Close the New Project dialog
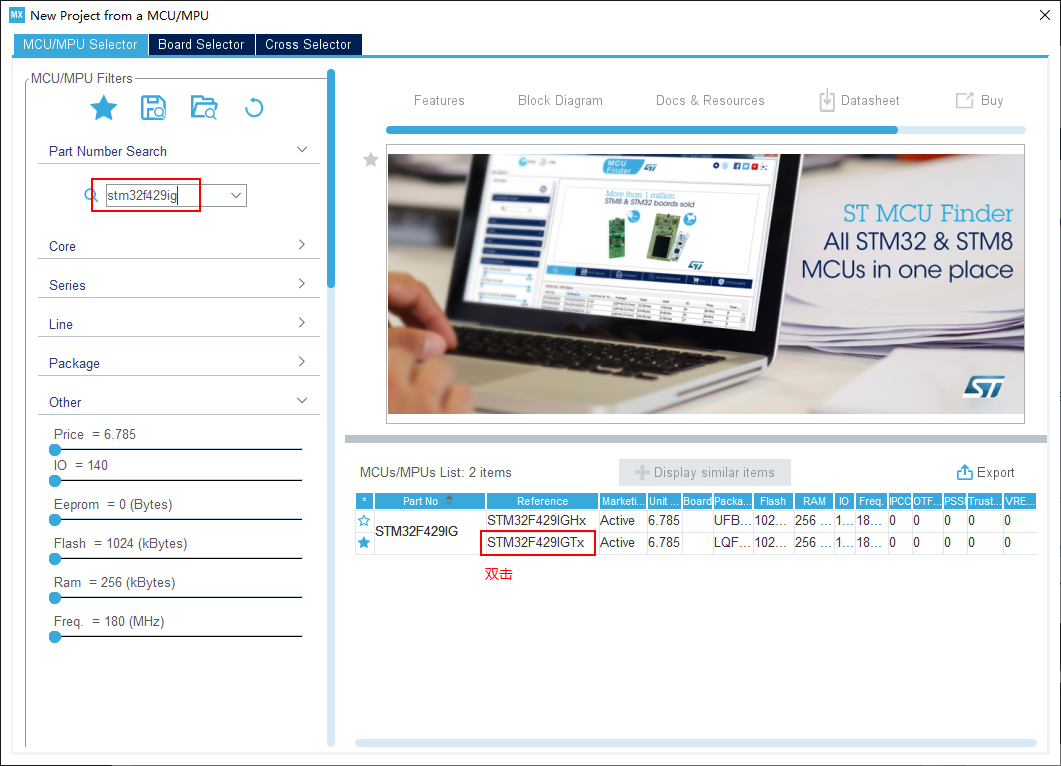The width and height of the screenshot is (1061, 766). [x=1045, y=15]
